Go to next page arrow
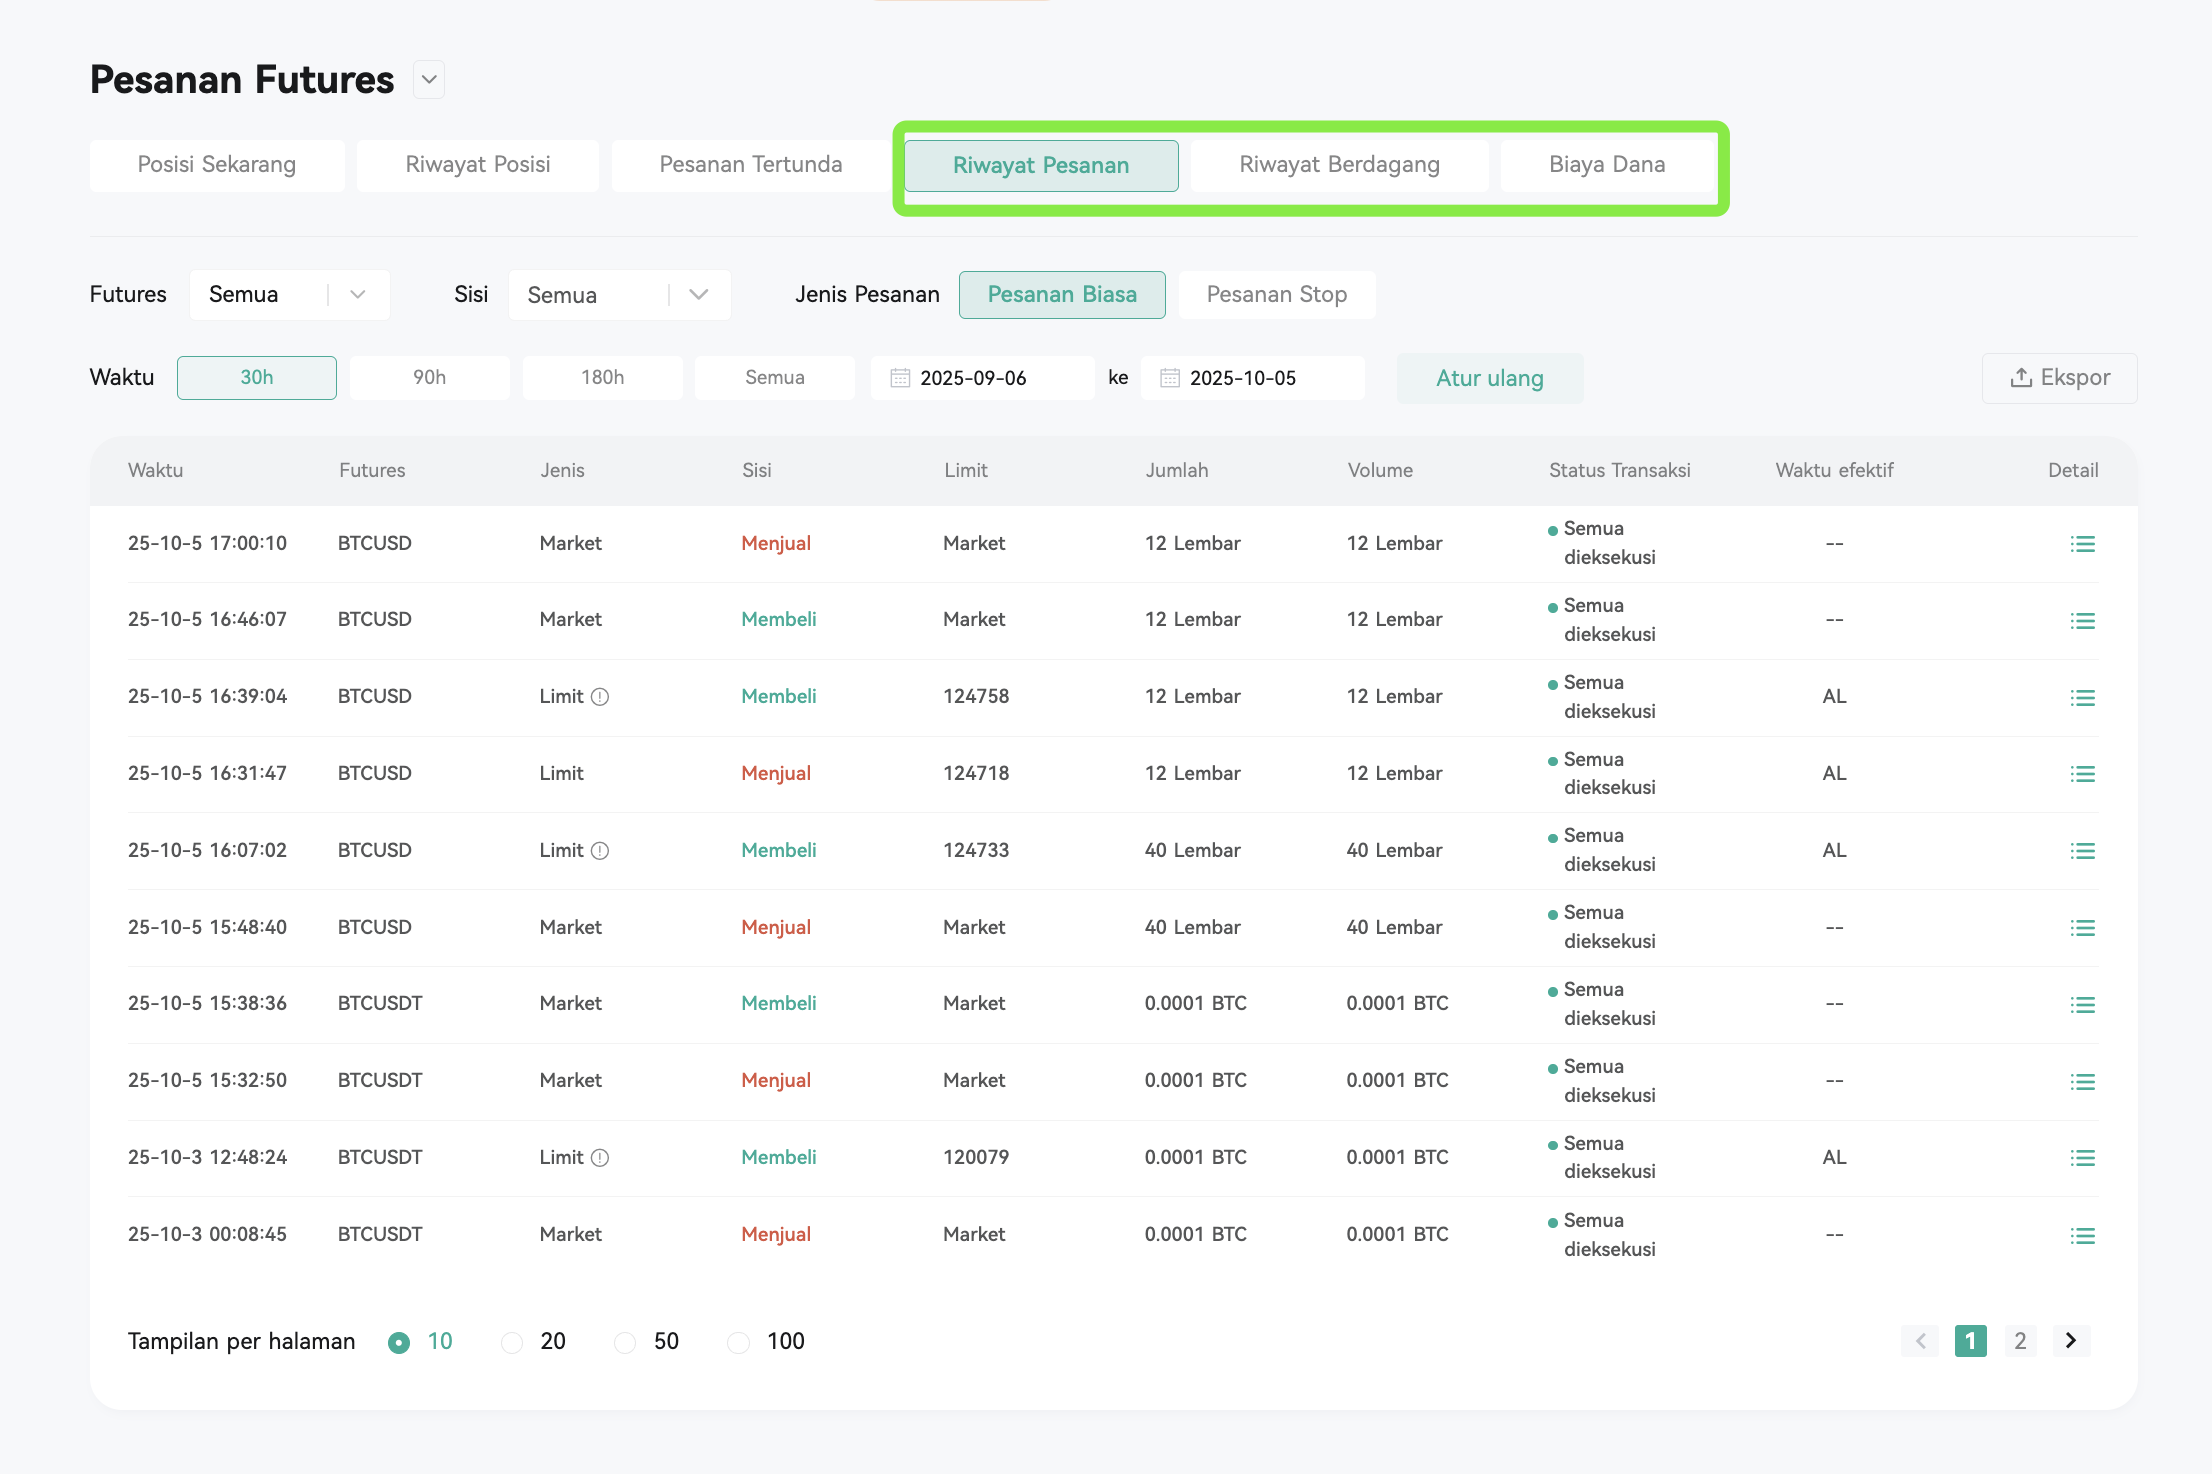The width and height of the screenshot is (2212, 1474). pyautogui.click(x=2071, y=1340)
